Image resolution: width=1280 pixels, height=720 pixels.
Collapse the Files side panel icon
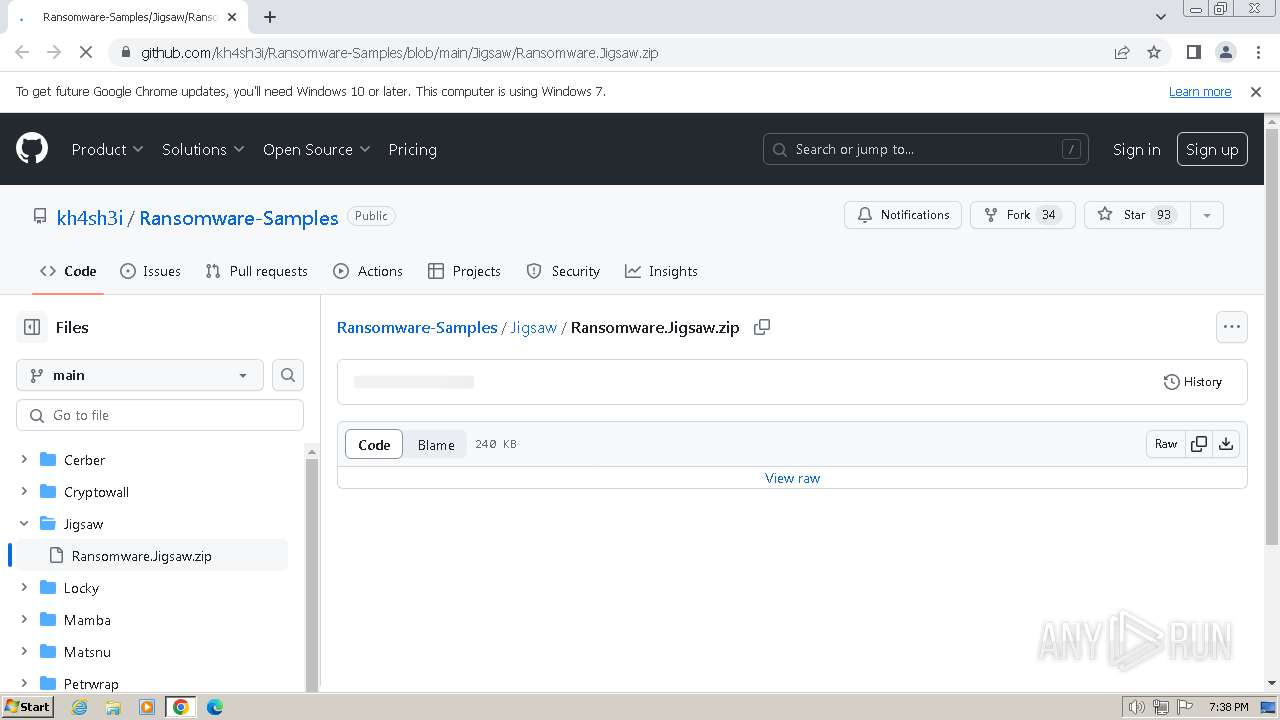click(32, 327)
